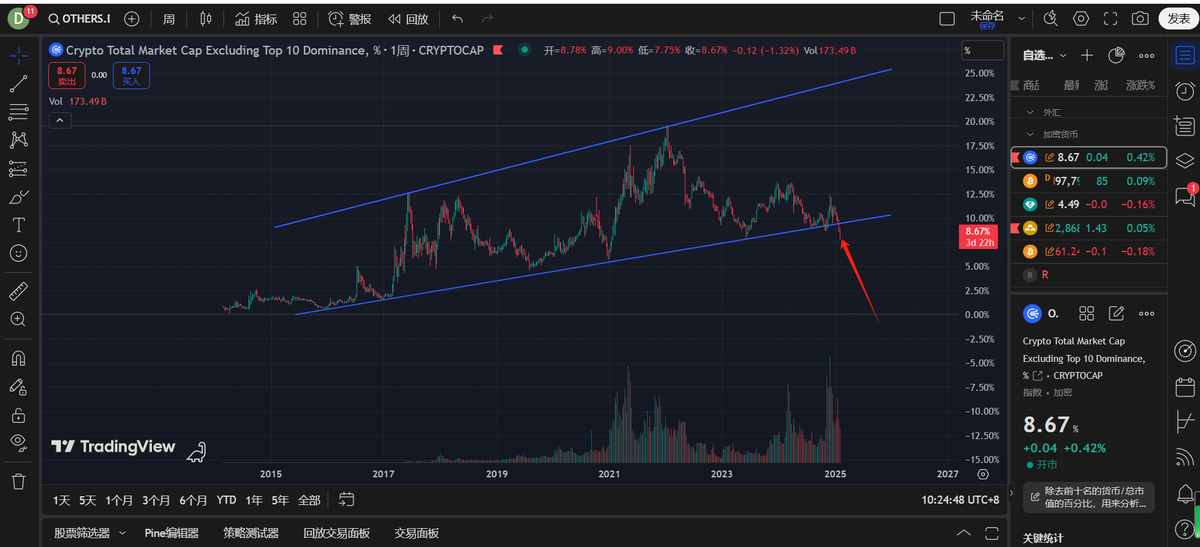Open the % price scale mode box
The height and width of the screenshot is (547, 1200).
pos(982,50)
